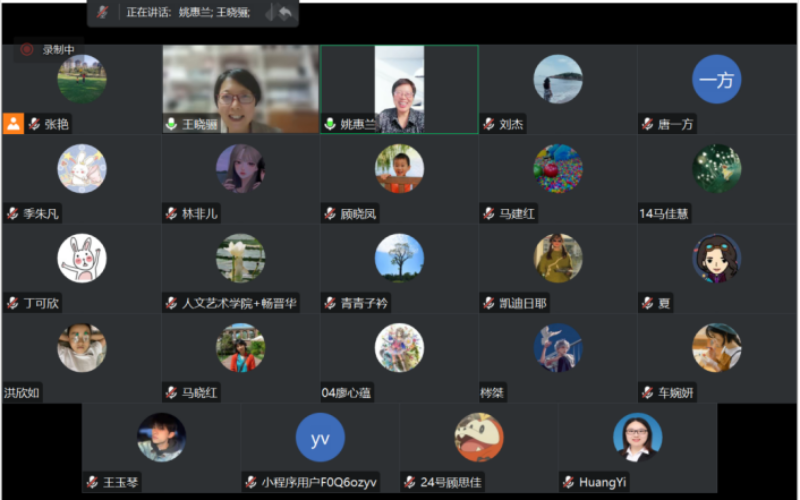Click the blue yv avatar circle
This screenshot has height=500, width=800.
point(320,438)
